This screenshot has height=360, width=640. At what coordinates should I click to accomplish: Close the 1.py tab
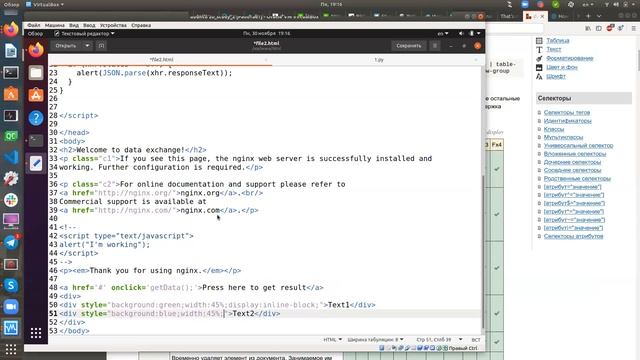click(476, 60)
